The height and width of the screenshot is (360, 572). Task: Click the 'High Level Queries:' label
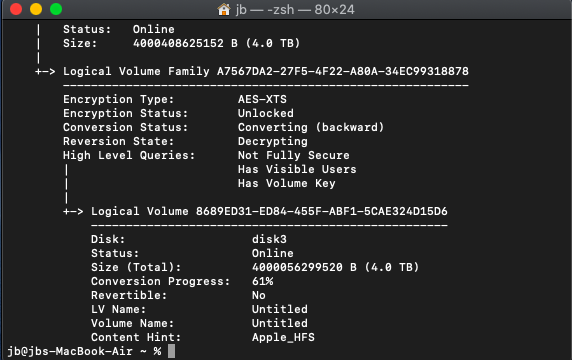tap(129, 155)
